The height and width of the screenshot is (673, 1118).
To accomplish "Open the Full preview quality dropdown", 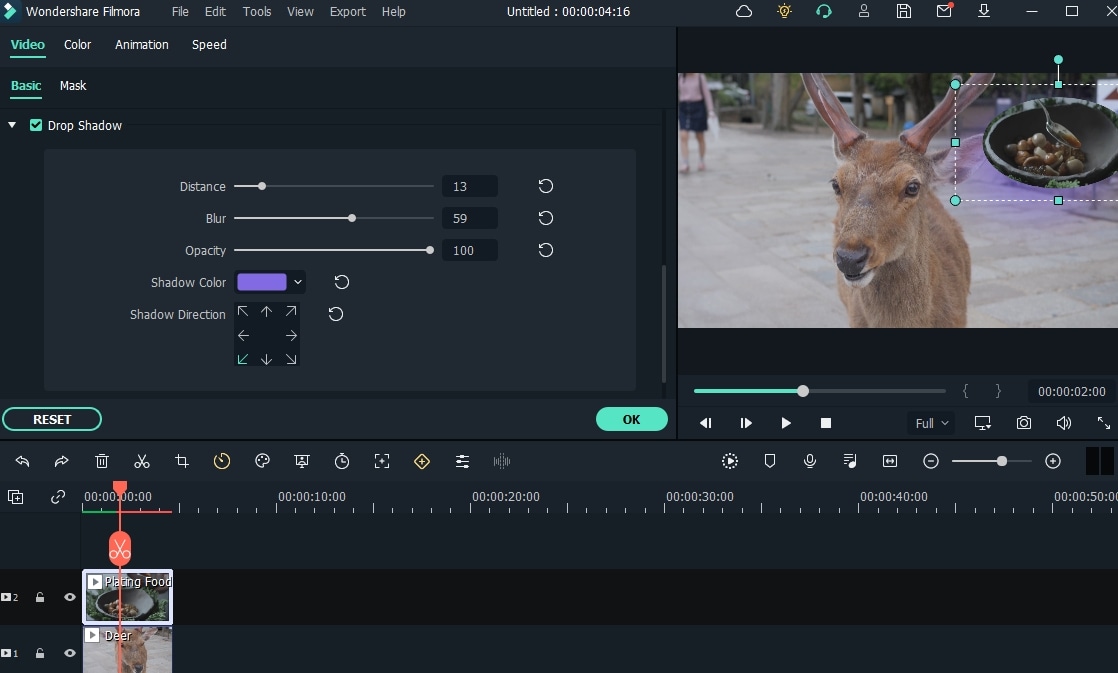I will coord(932,423).
